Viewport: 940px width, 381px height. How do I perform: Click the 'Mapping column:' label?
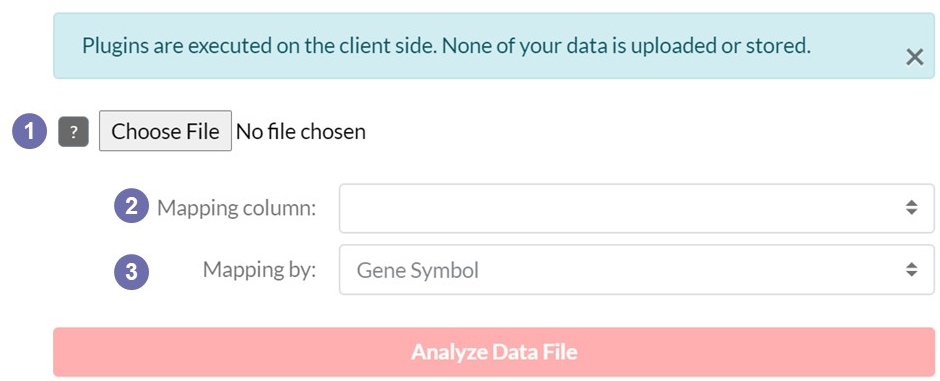236,208
